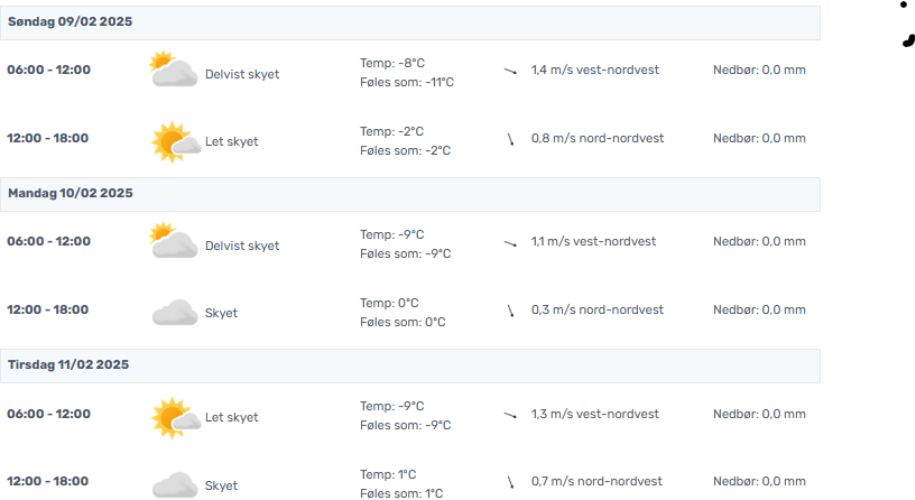This screenshot has height=500, width=915.
Task: Click the Skyet cloud icon on Tirsdag 12:00 - 18:00
Action: pyautogui.click(x=174, y=485)
